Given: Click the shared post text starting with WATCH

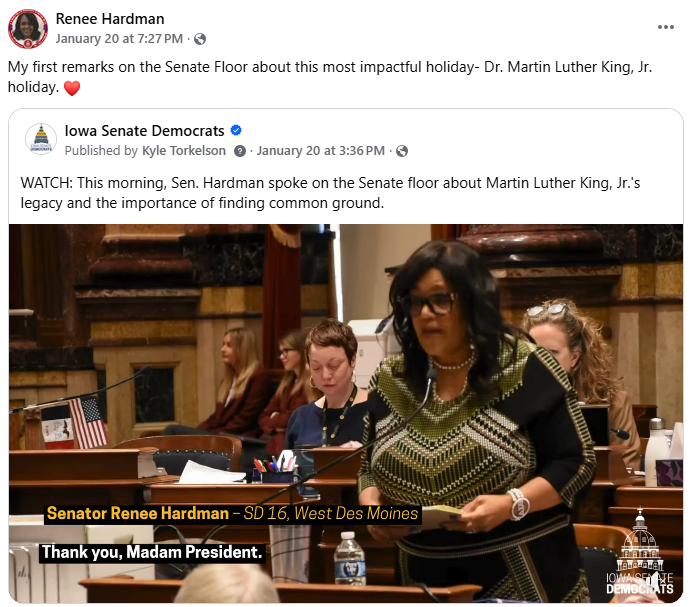Looking at the screenshot, I should [x=330, y=193].
